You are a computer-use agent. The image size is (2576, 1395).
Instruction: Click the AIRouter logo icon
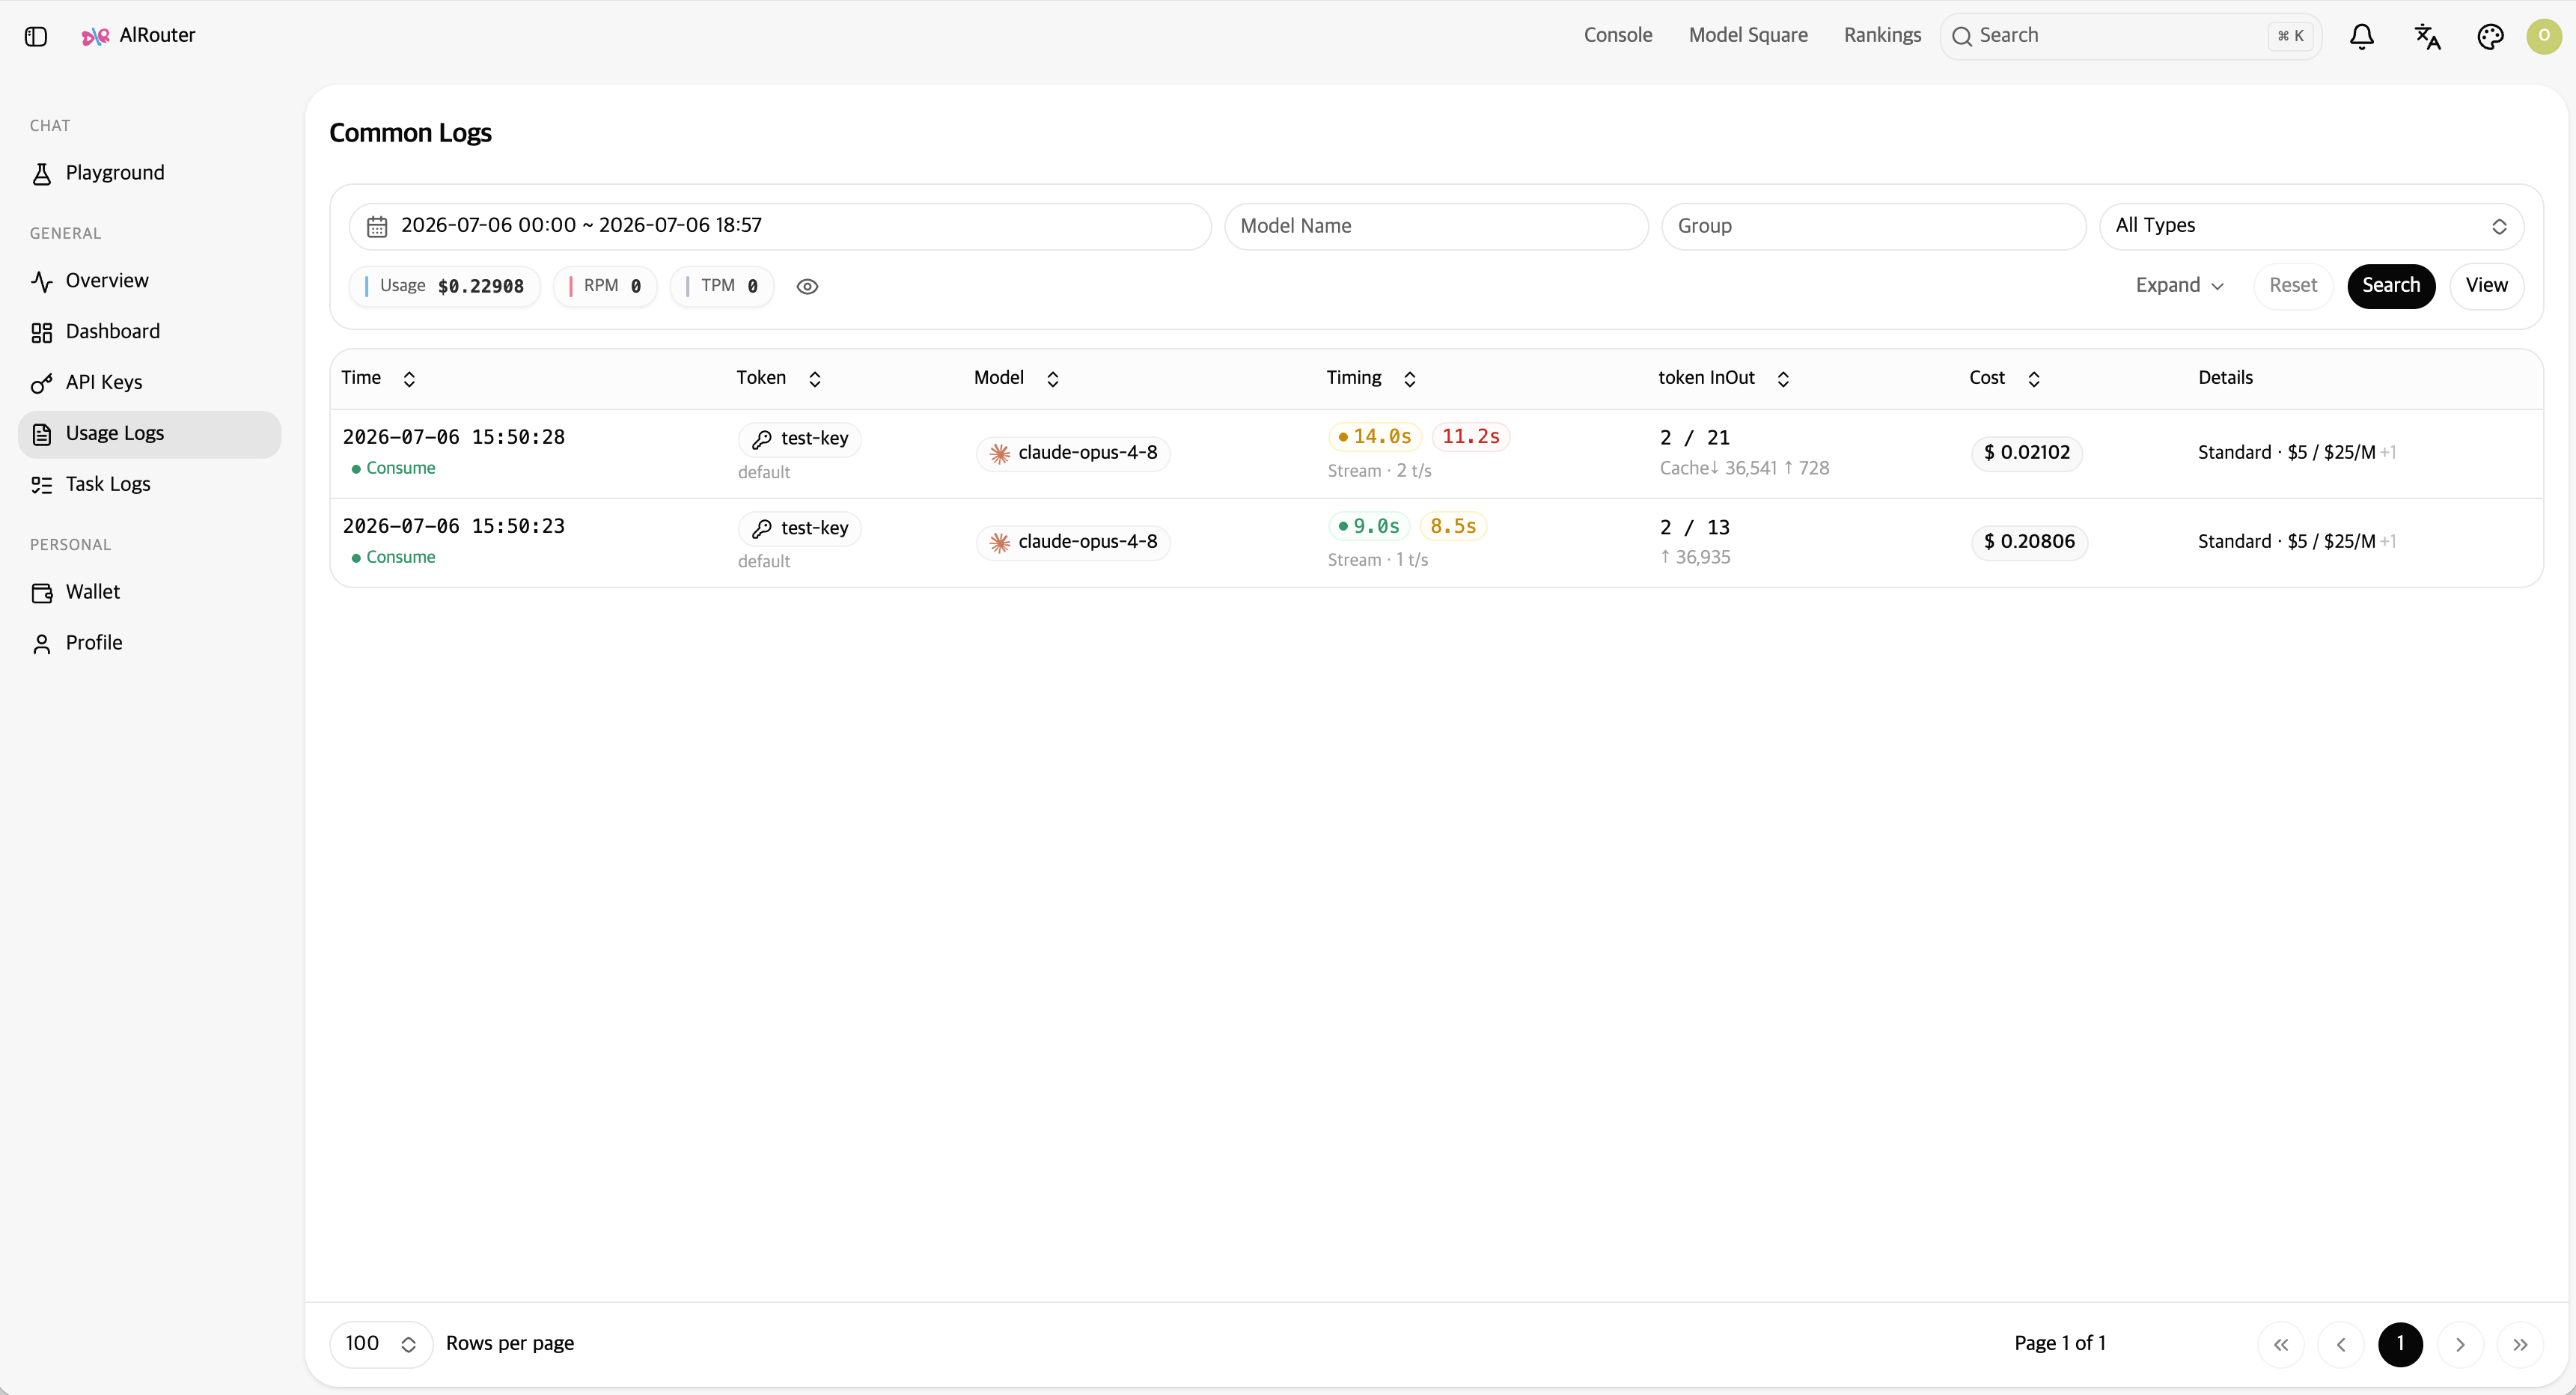click(x=95, y=36)
